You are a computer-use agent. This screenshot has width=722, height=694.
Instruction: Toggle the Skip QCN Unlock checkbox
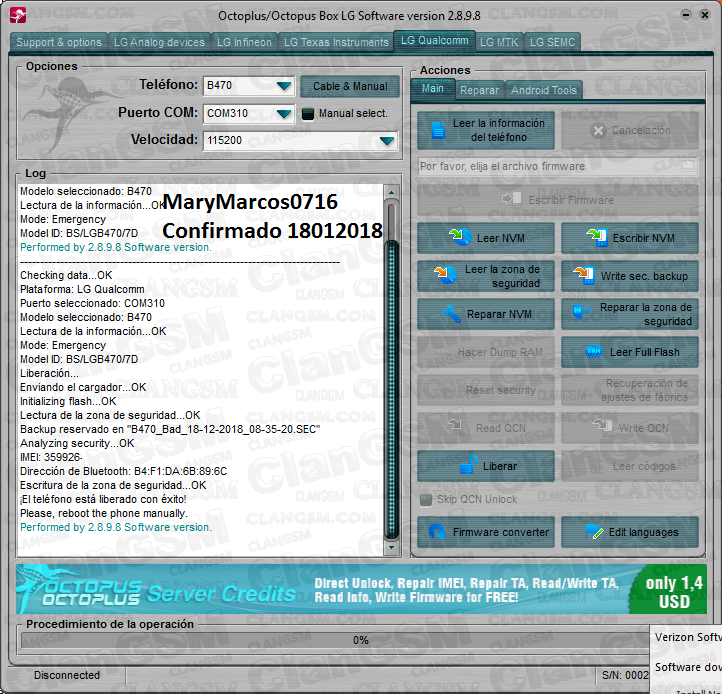(x=426, y=500)
